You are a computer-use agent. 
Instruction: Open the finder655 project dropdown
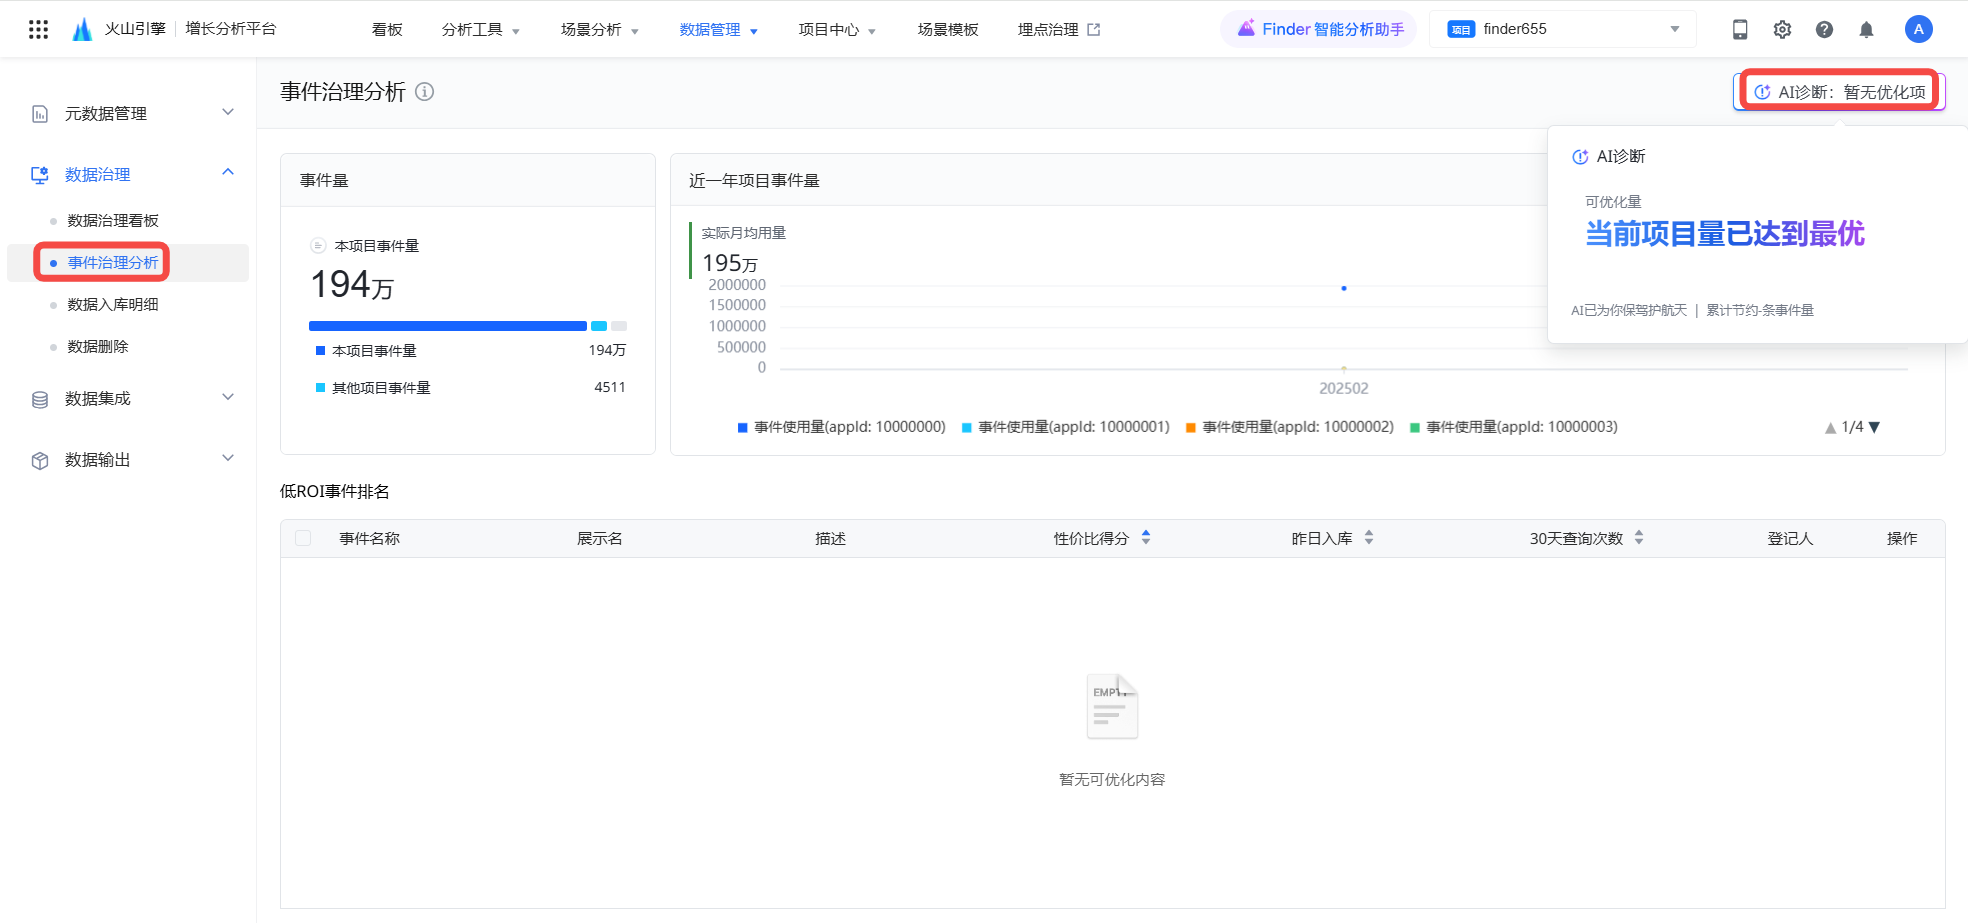click(1562, 29)
